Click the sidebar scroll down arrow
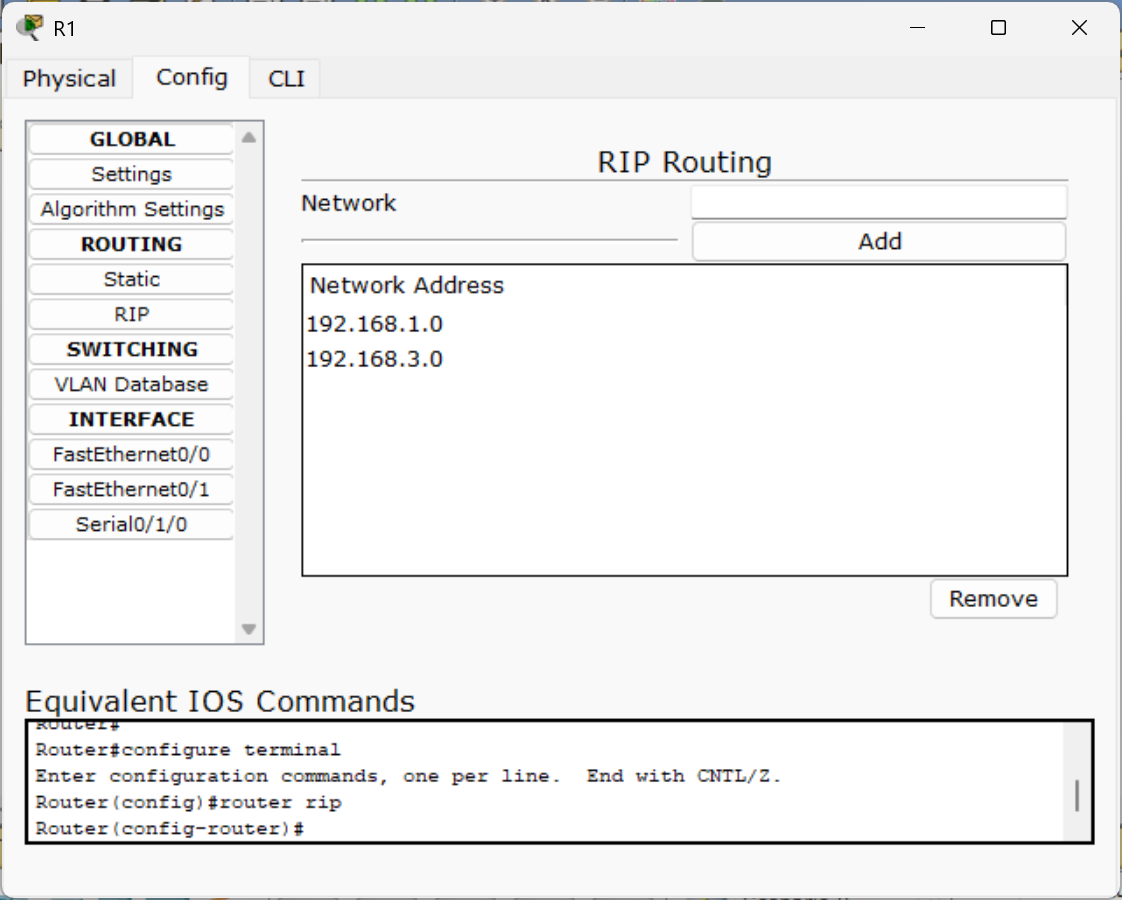This screenshot has width=1122, height=900. (x=249, y=629)
